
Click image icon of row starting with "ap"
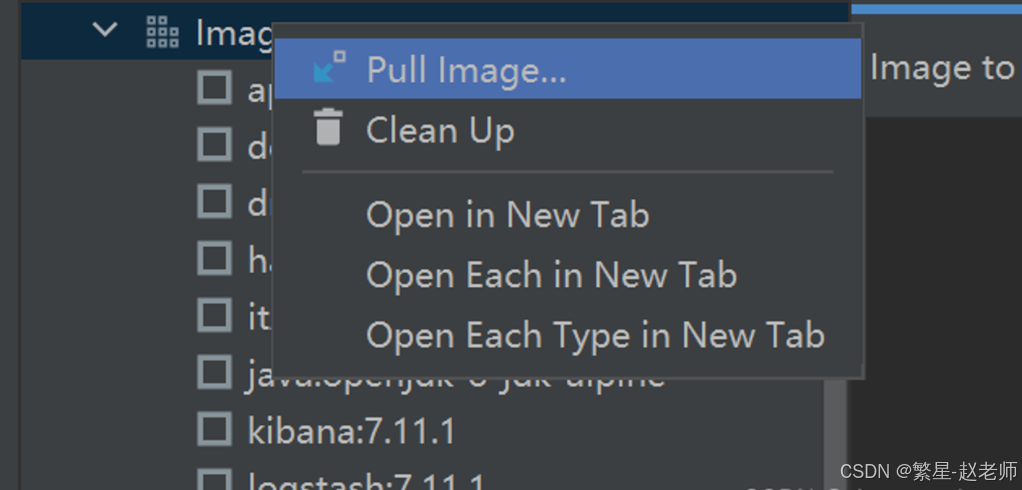click(x=214, y=88)
